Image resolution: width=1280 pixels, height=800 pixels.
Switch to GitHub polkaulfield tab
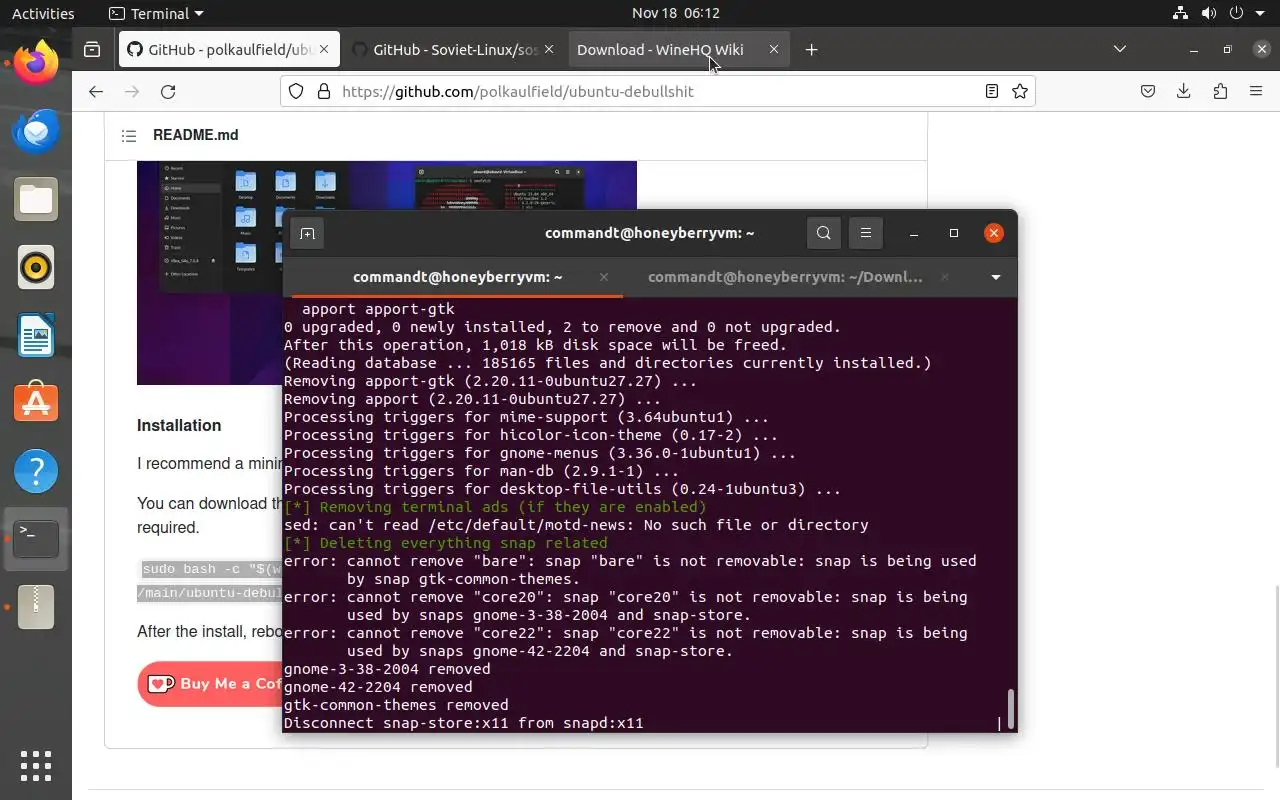pos(230,49)
